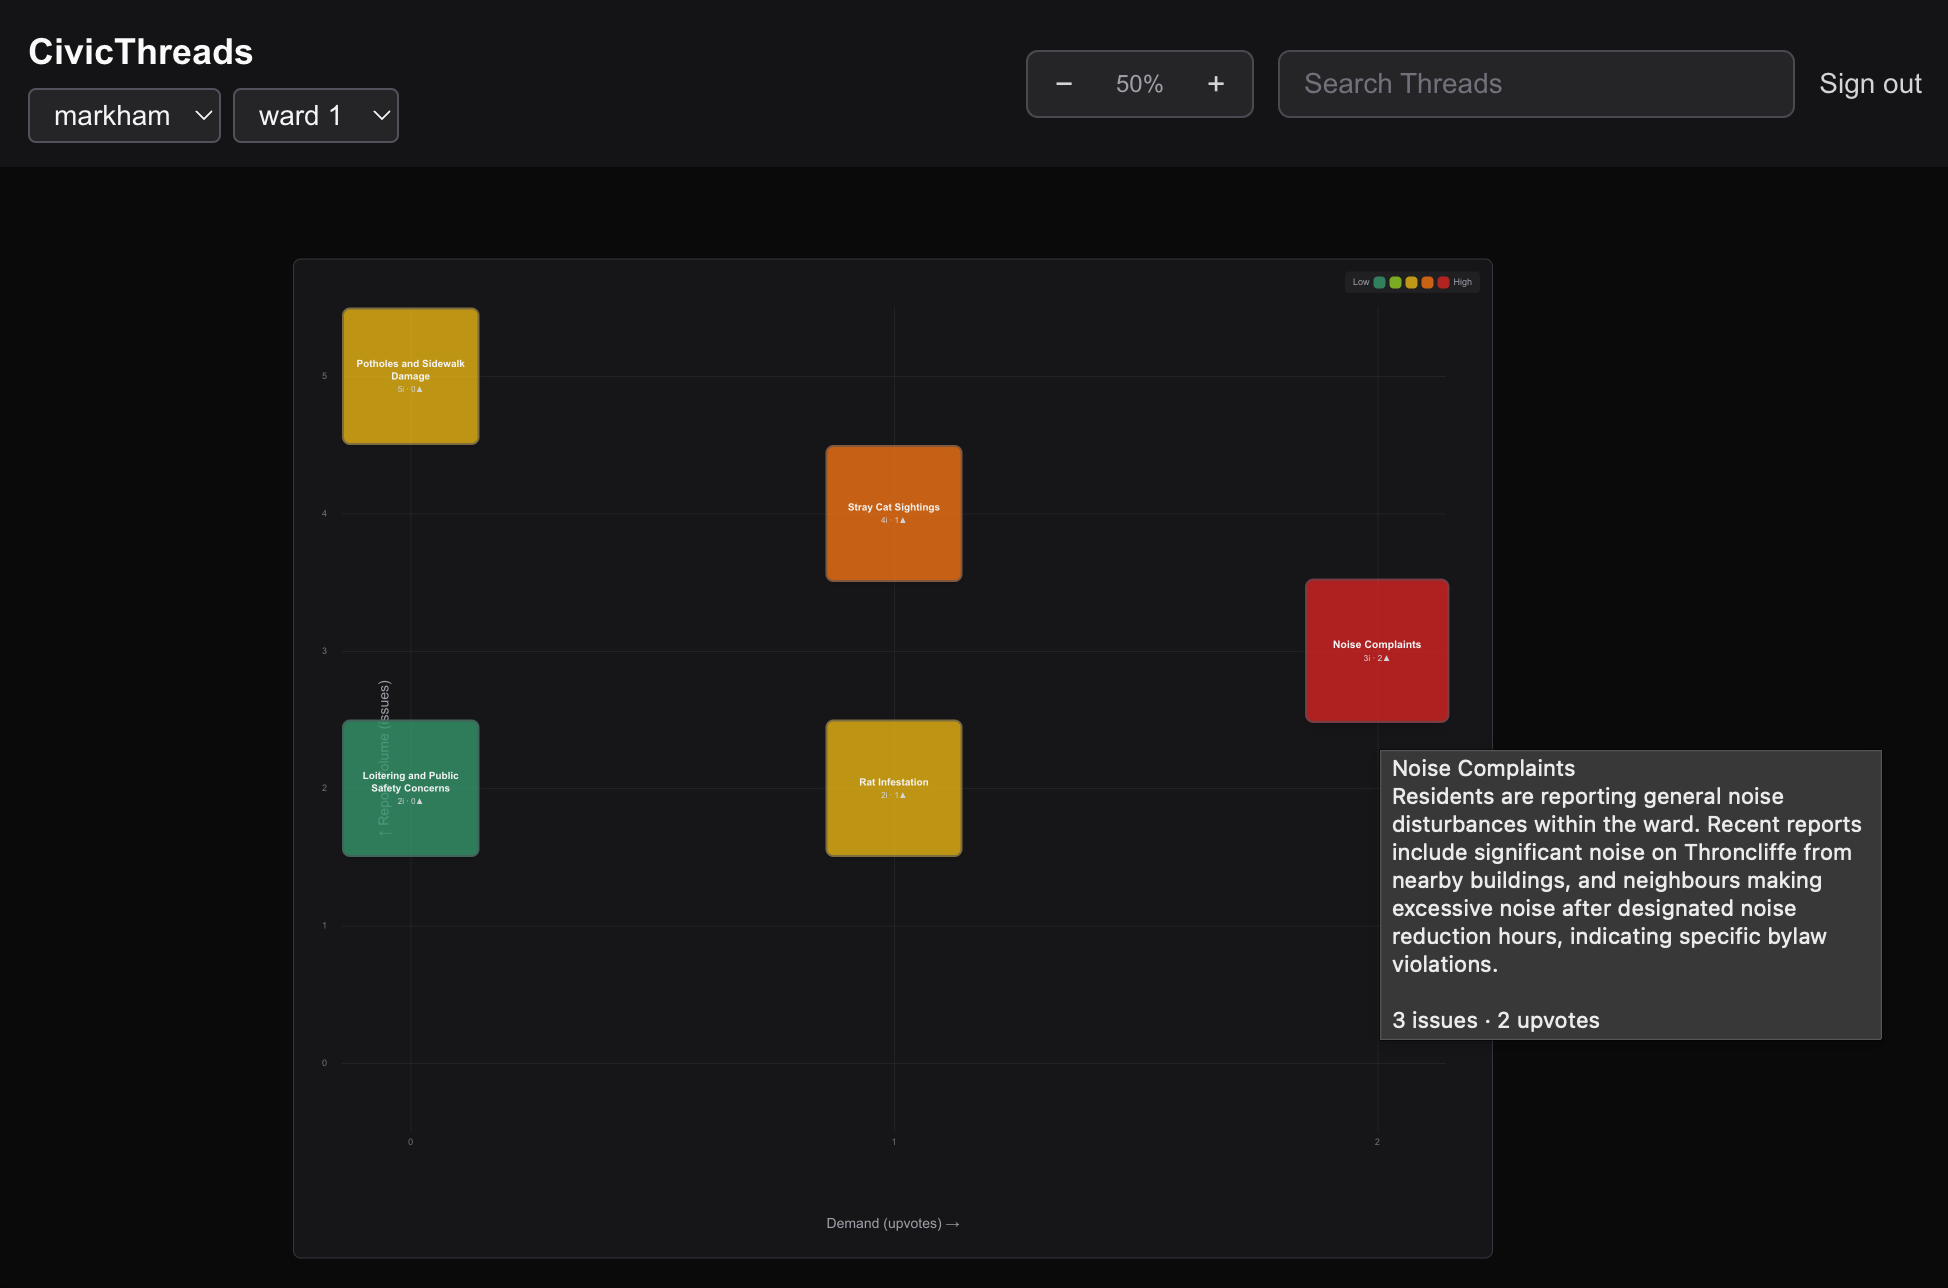Click the yellow legend swatch

(1411, 282)
